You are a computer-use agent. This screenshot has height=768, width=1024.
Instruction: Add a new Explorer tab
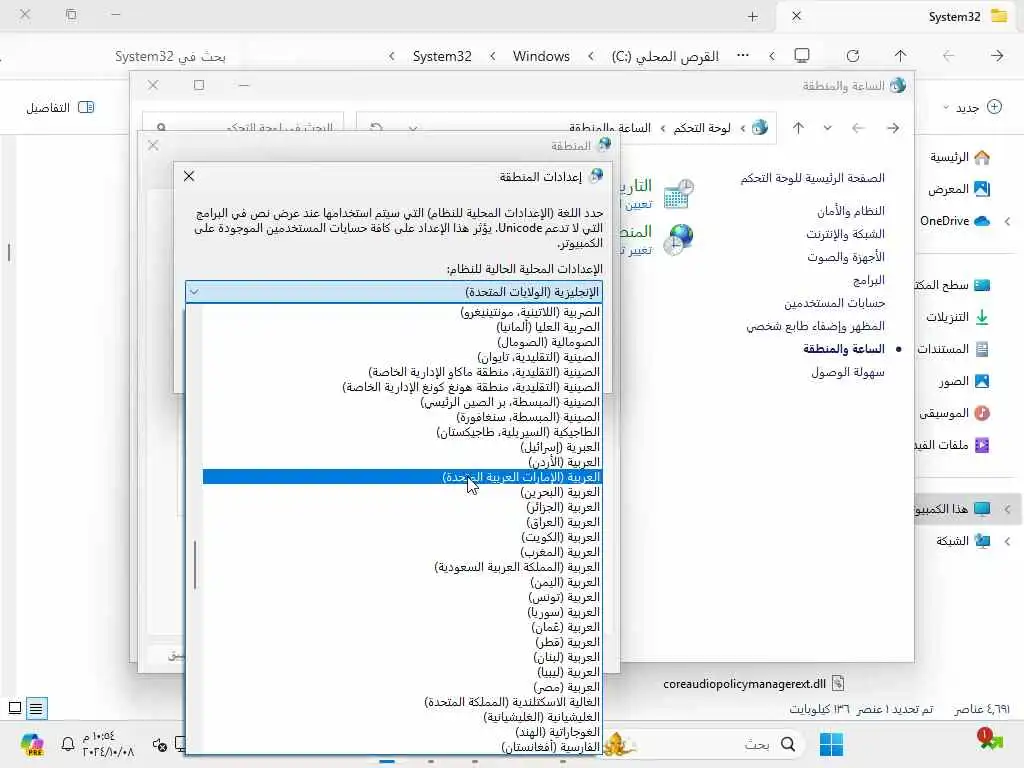coord(753,16)
